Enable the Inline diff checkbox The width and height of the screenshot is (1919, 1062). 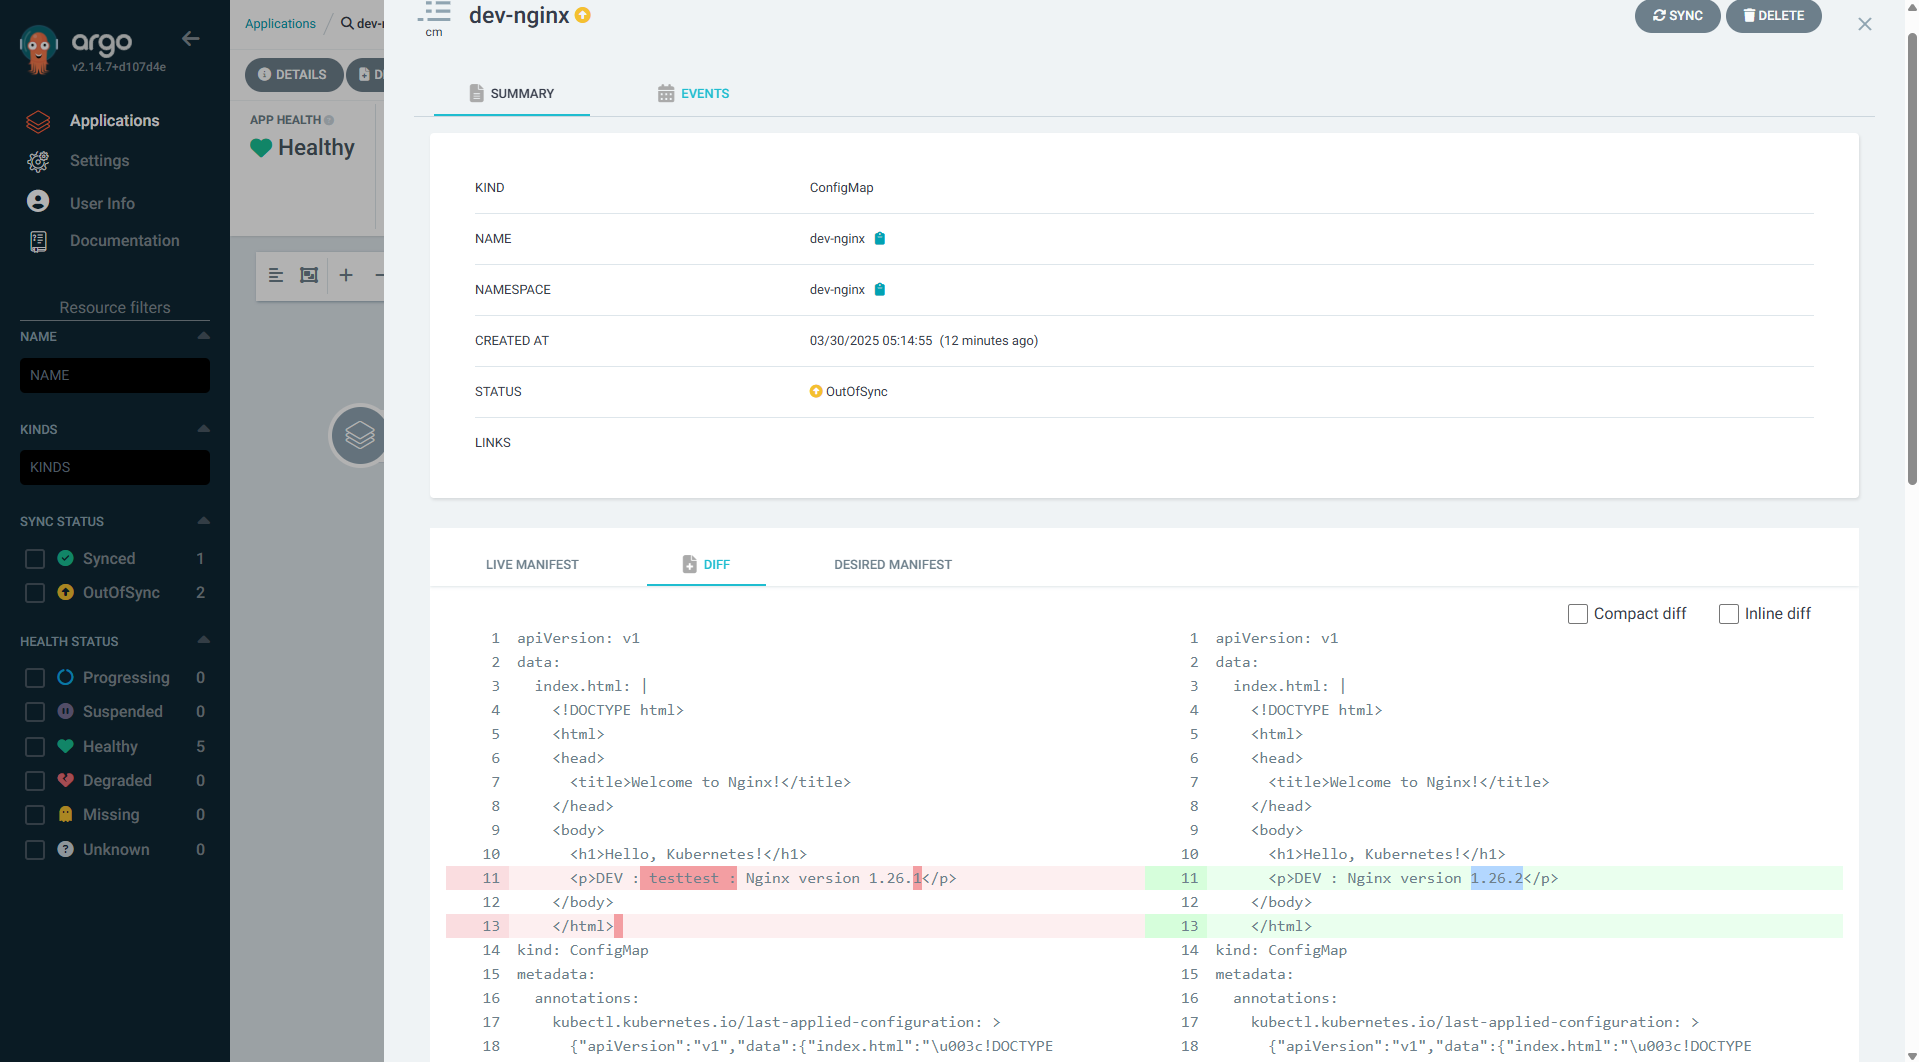coord(1729,614)
